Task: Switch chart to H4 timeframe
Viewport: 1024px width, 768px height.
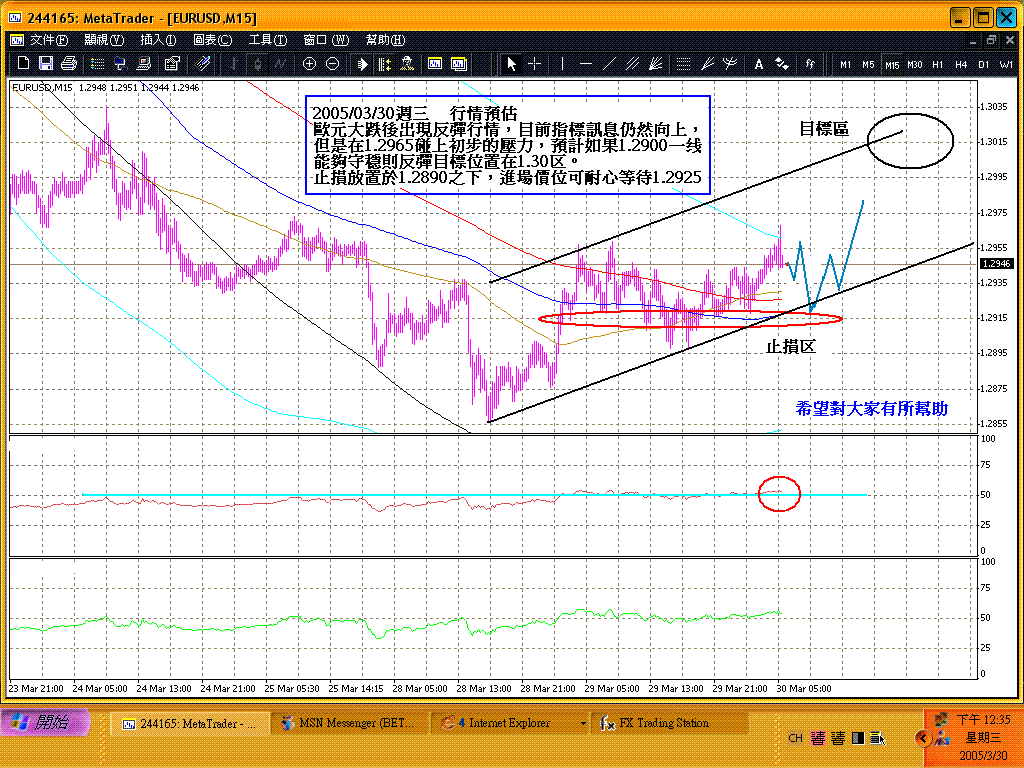Action: [x=961, y=64]
